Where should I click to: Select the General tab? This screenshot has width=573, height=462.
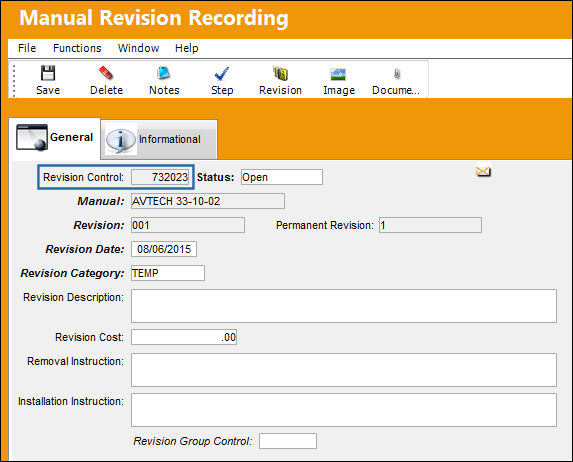(54, 138)
